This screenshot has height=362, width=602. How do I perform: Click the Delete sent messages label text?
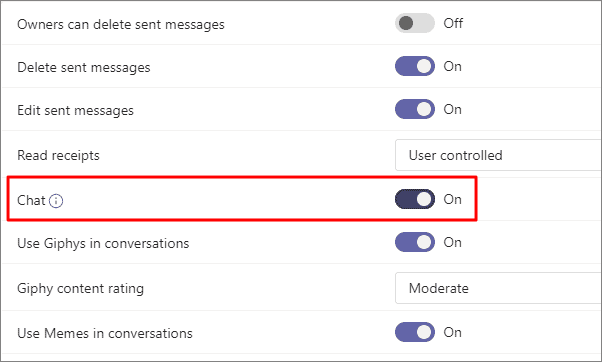[x=84, y=68]
